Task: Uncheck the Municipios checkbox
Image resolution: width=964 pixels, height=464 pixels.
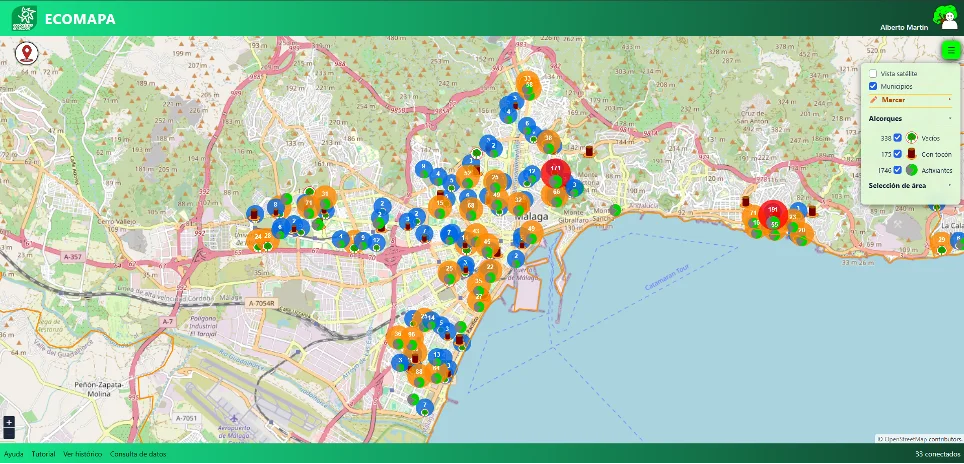Action: click(x=873, y=86)
